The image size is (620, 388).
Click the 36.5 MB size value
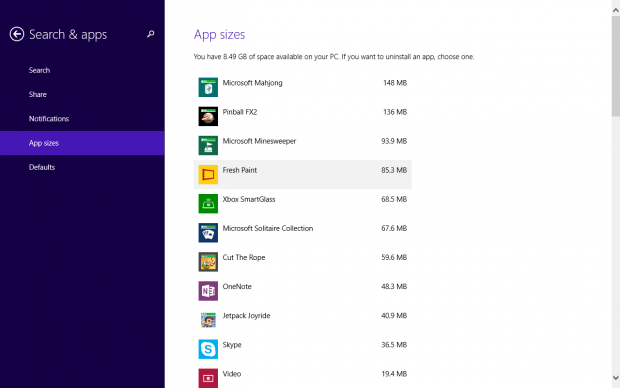(x=394, y=344)
